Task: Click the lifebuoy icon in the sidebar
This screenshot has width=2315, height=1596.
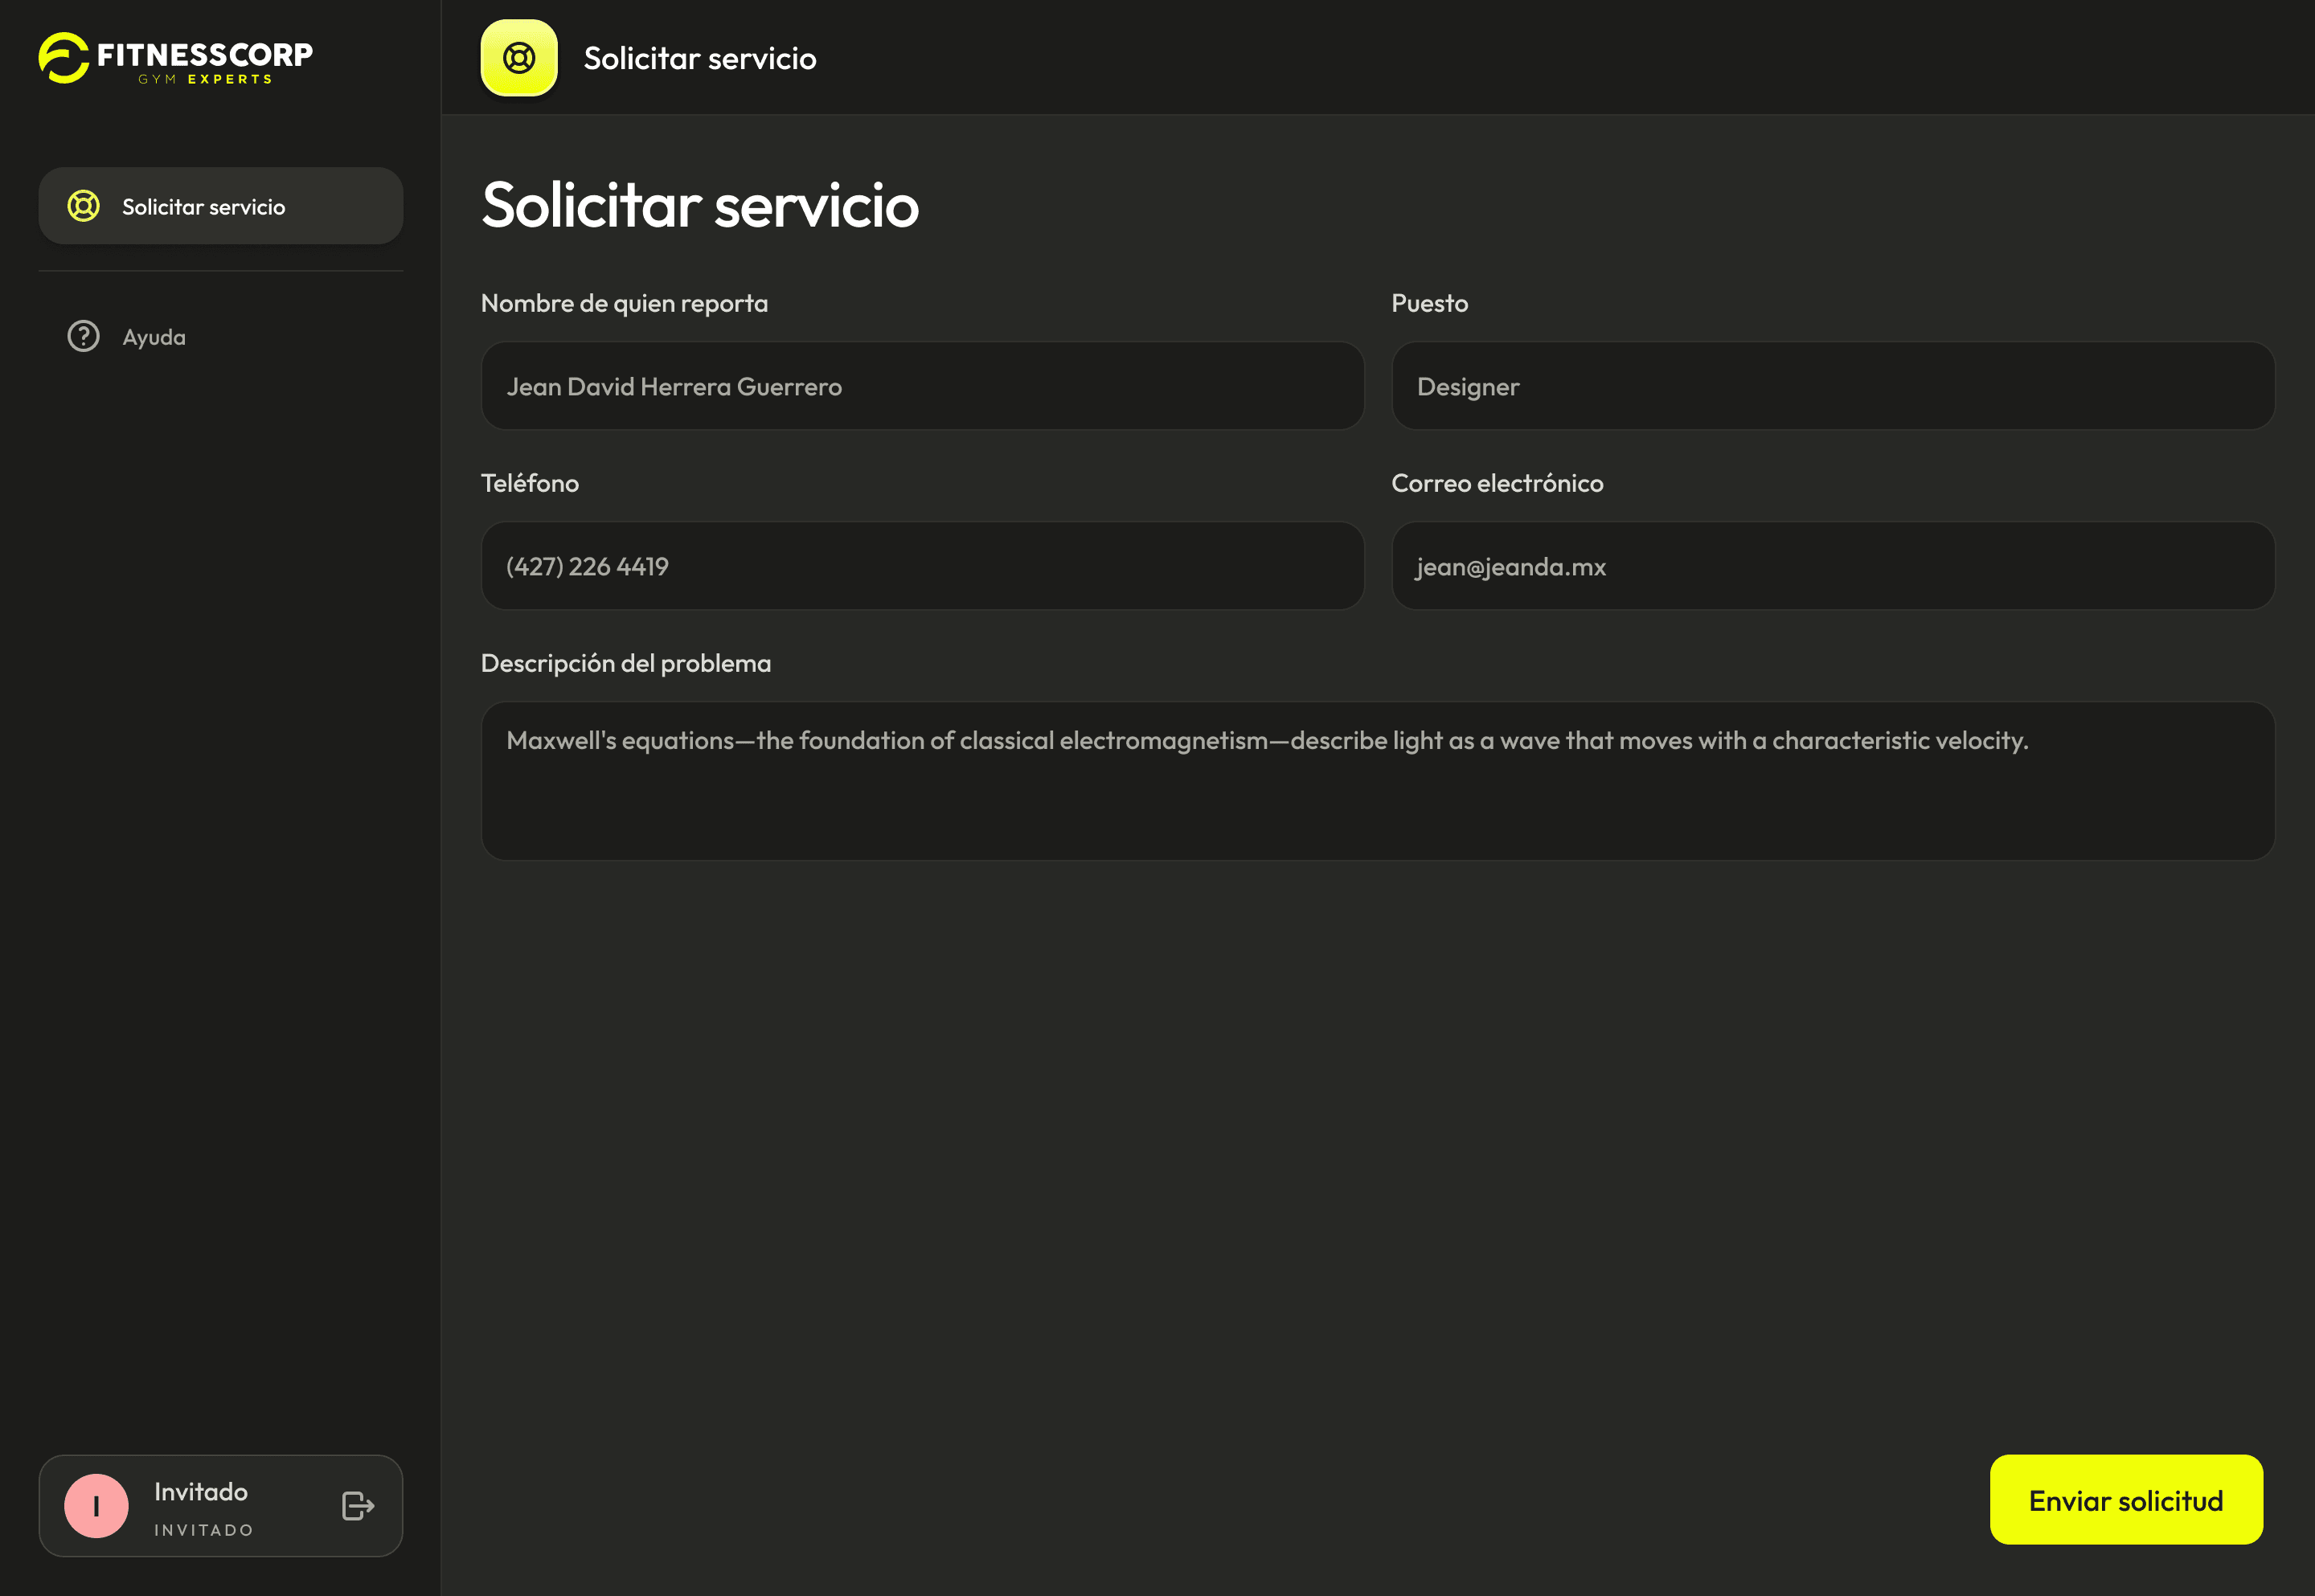Action: (84, 206)
